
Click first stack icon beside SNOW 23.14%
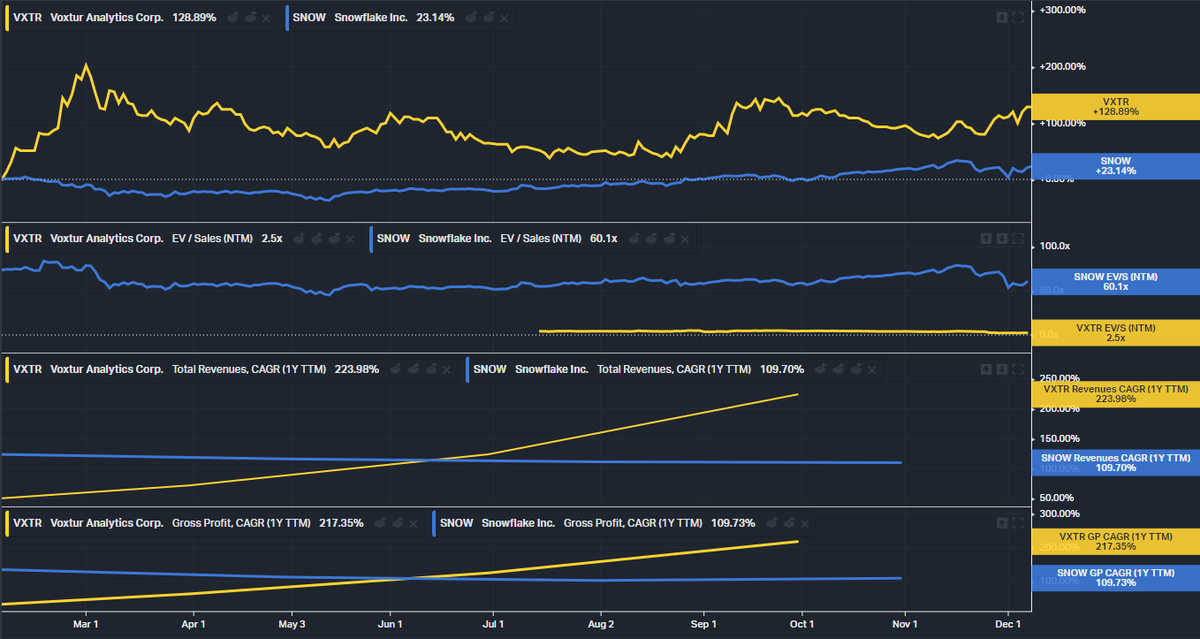click(471, 18)
